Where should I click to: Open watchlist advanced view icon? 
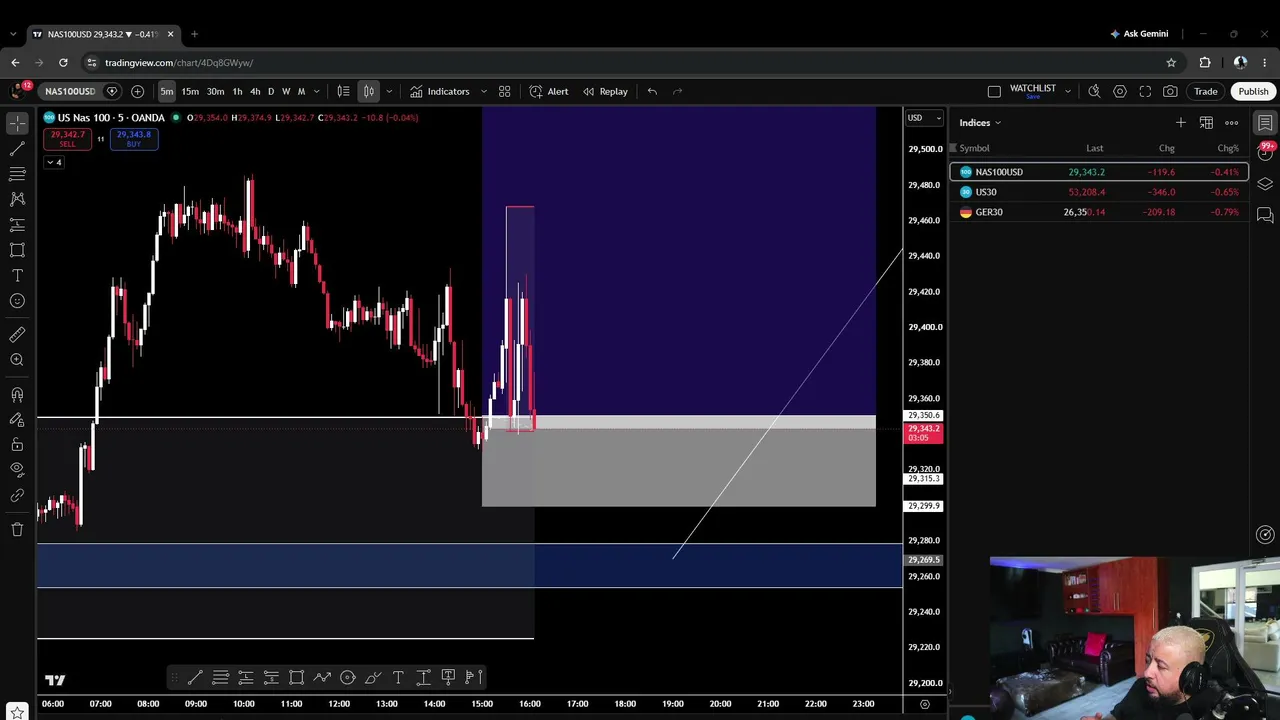[x=1206, y=123]
